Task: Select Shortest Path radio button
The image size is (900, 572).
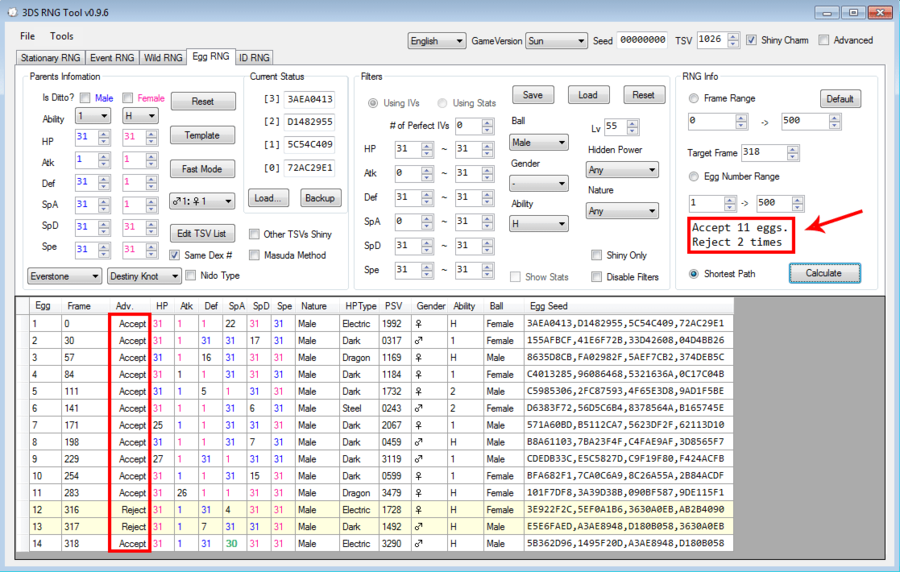Action: pos(693,274)
